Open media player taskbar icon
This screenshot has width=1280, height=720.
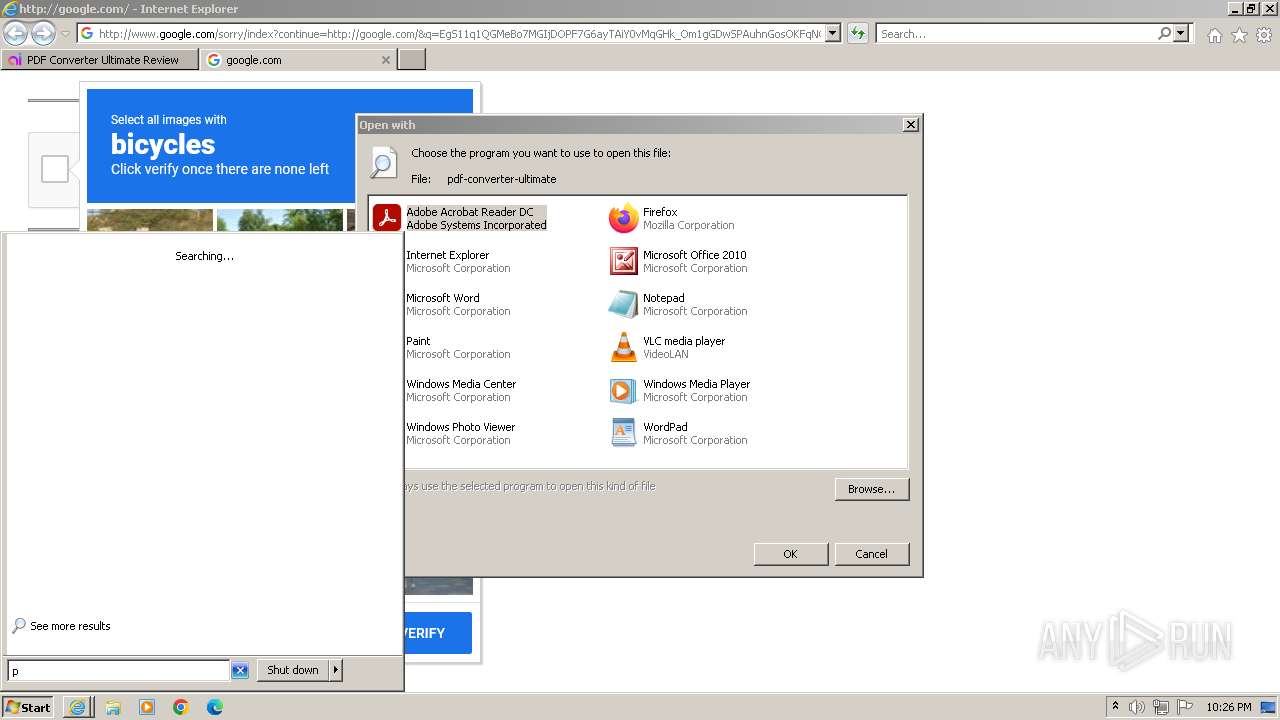pos(147,707)
